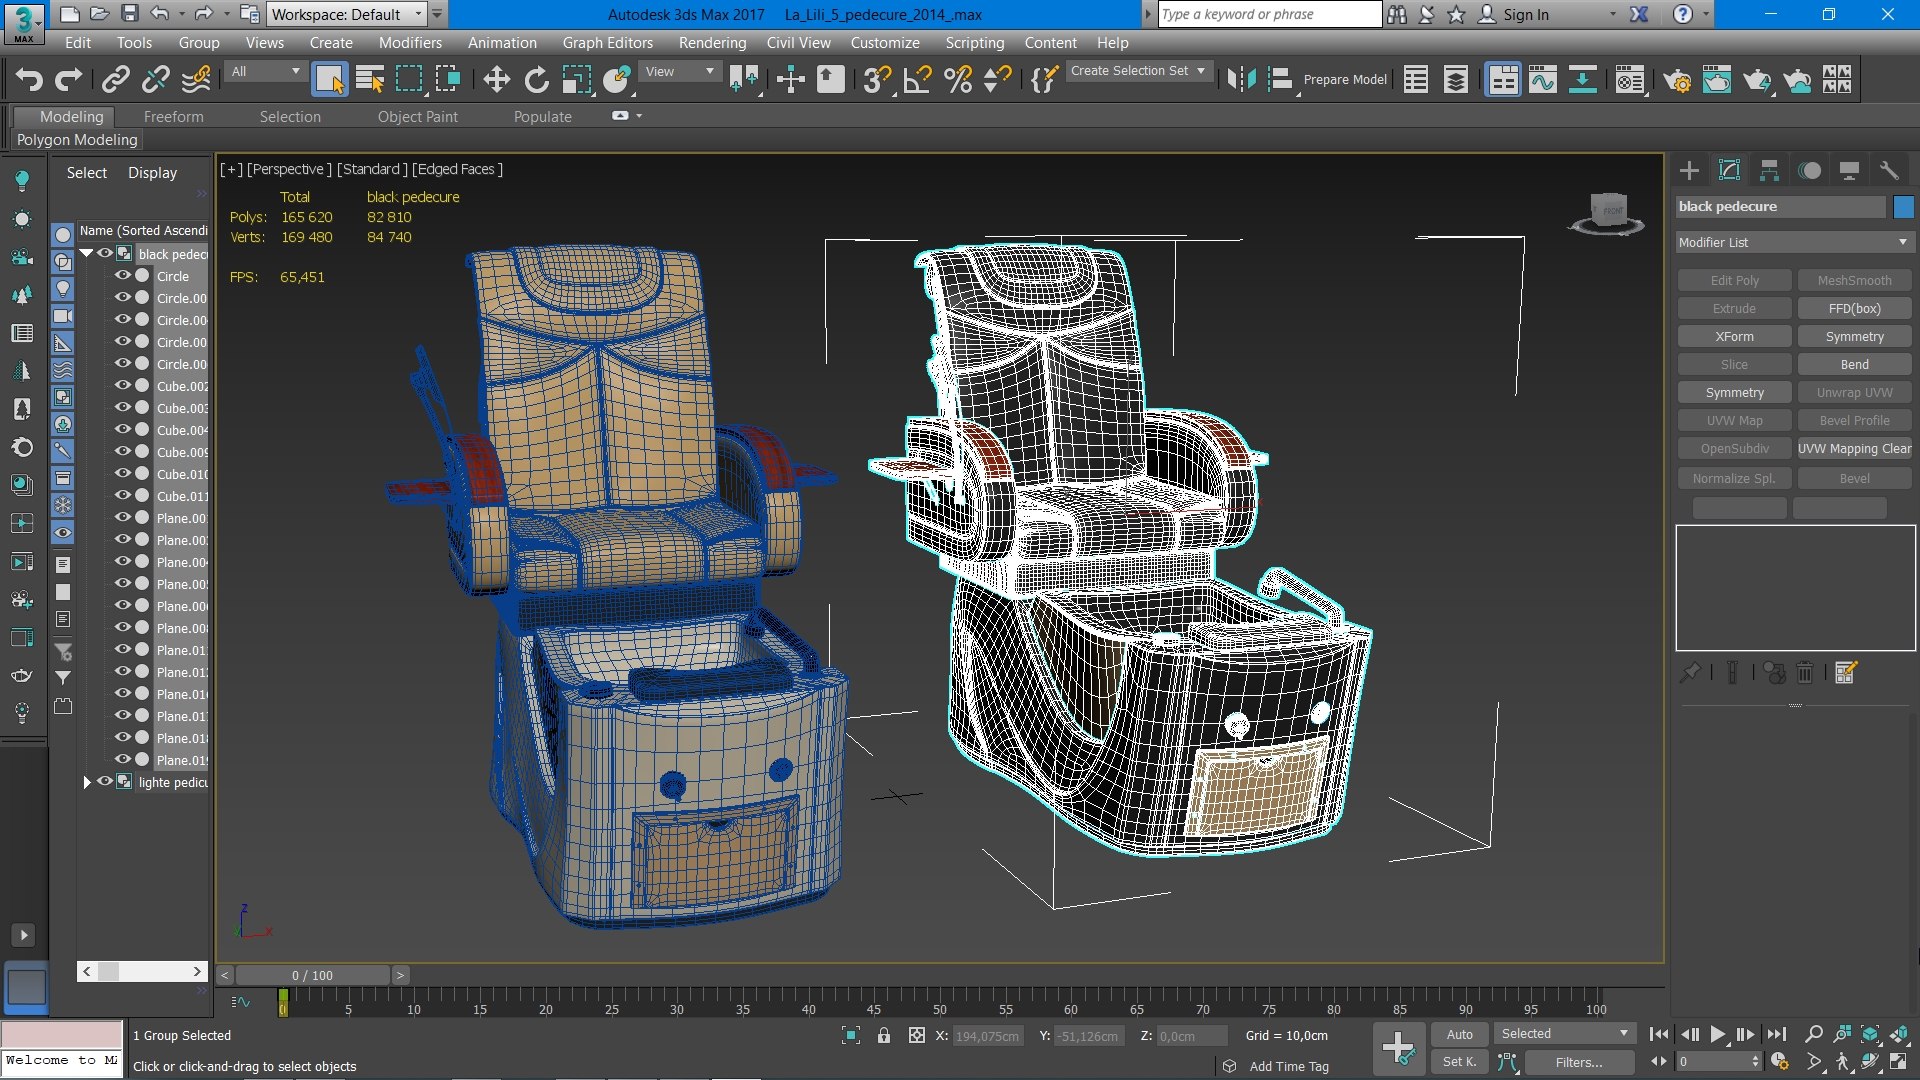Screen dimensions: 1920x1080
Task: Collapse the black pedecure group
Action: point(87,253)
